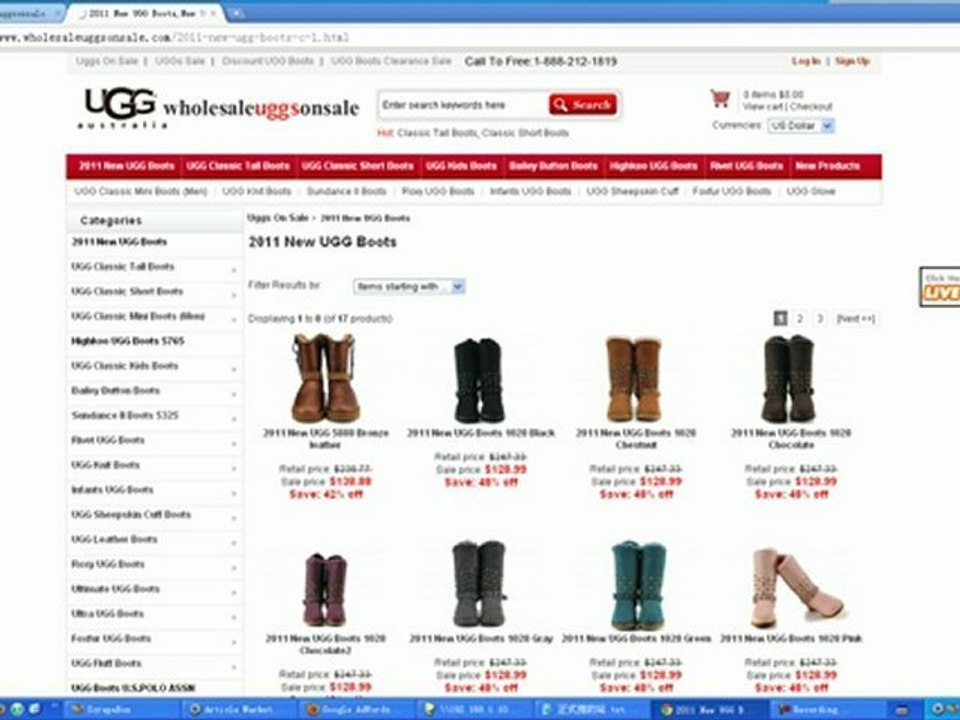Viewport: 960px width, 720px height.
Task: Expand arrow beside UGG Knit Boots category
Action: point(234,468)
